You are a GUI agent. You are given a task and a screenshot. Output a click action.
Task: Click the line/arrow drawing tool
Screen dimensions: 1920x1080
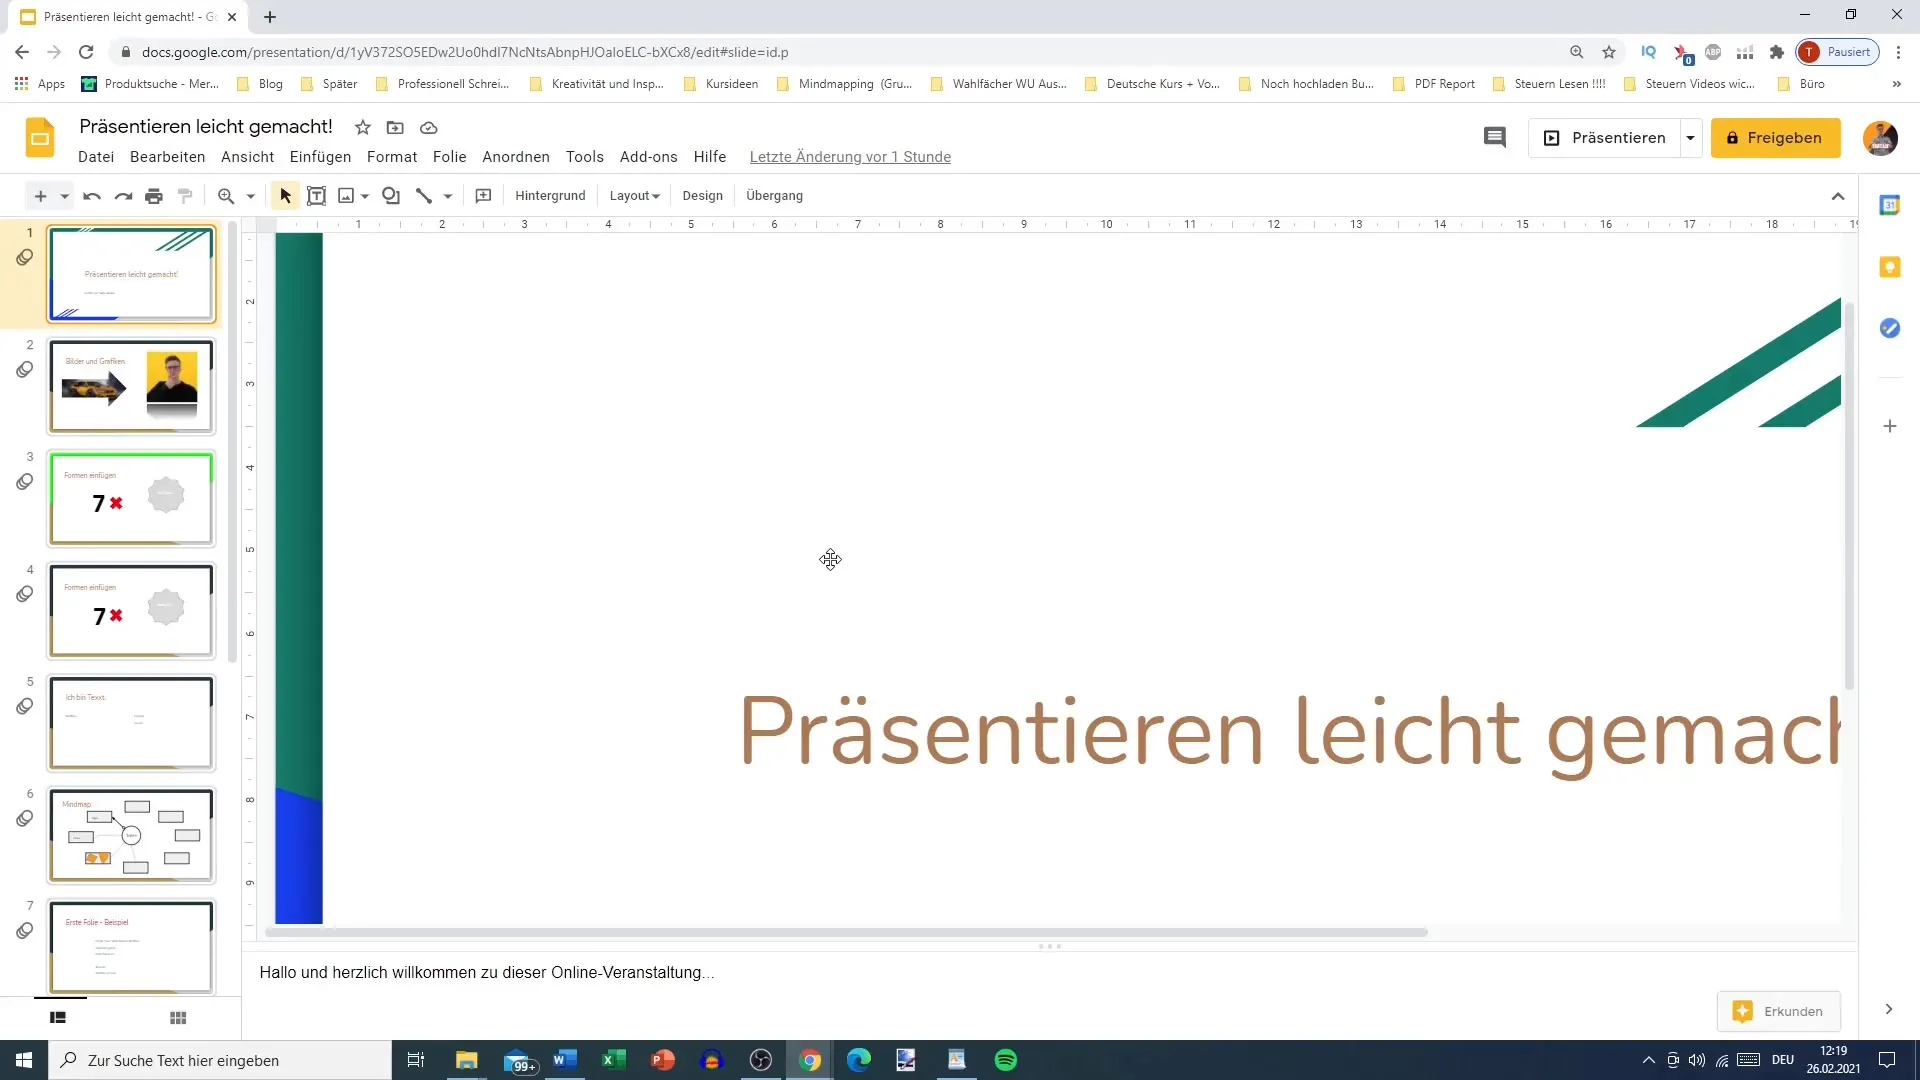pyautogui.click(x=423, y=195)
